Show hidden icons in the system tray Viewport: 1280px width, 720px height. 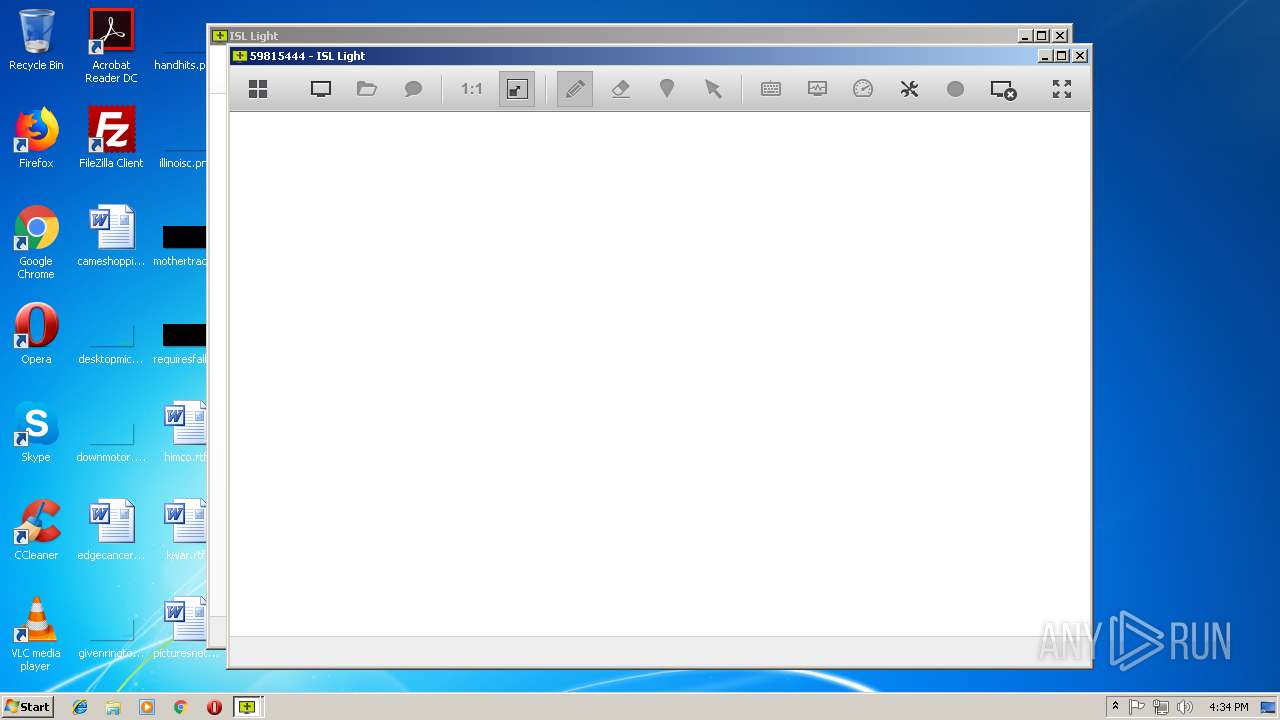coord(1115,707)
